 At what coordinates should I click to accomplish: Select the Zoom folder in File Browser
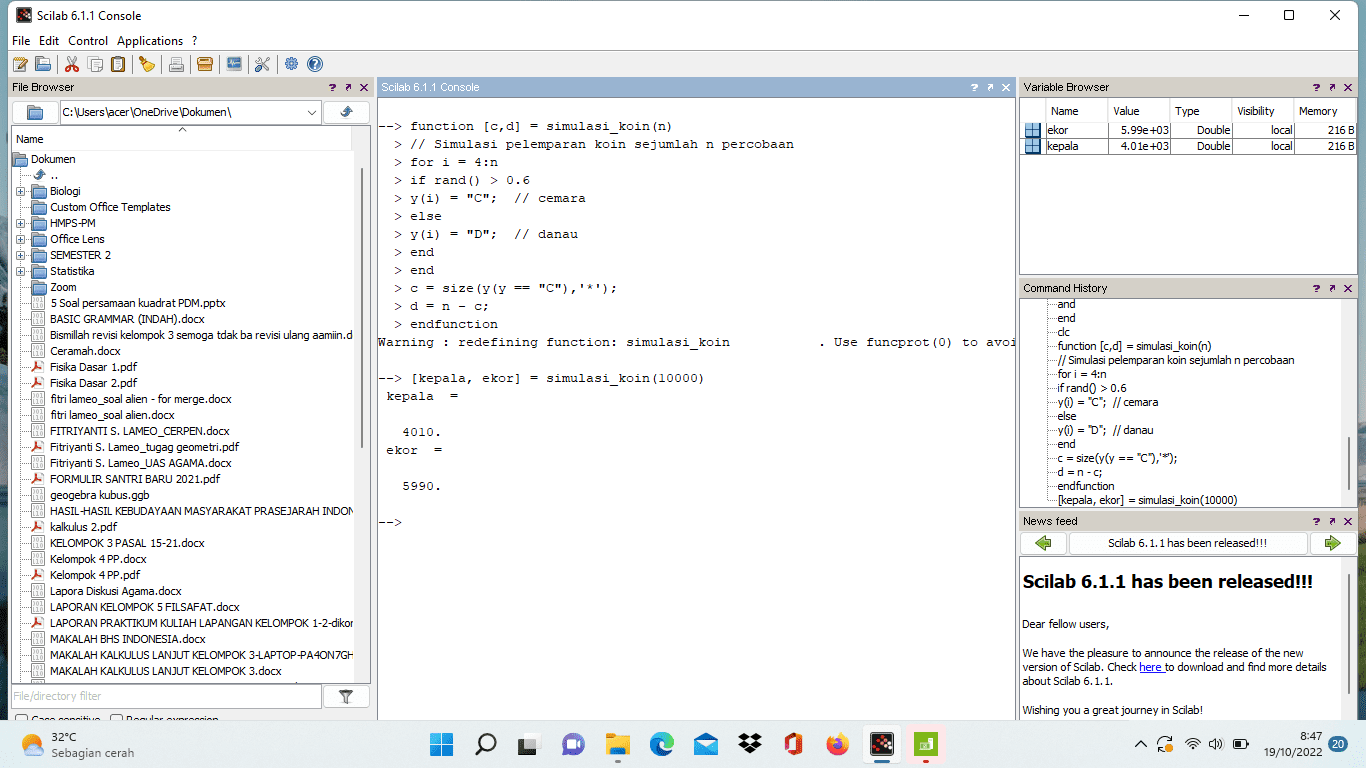pos(63,287)
